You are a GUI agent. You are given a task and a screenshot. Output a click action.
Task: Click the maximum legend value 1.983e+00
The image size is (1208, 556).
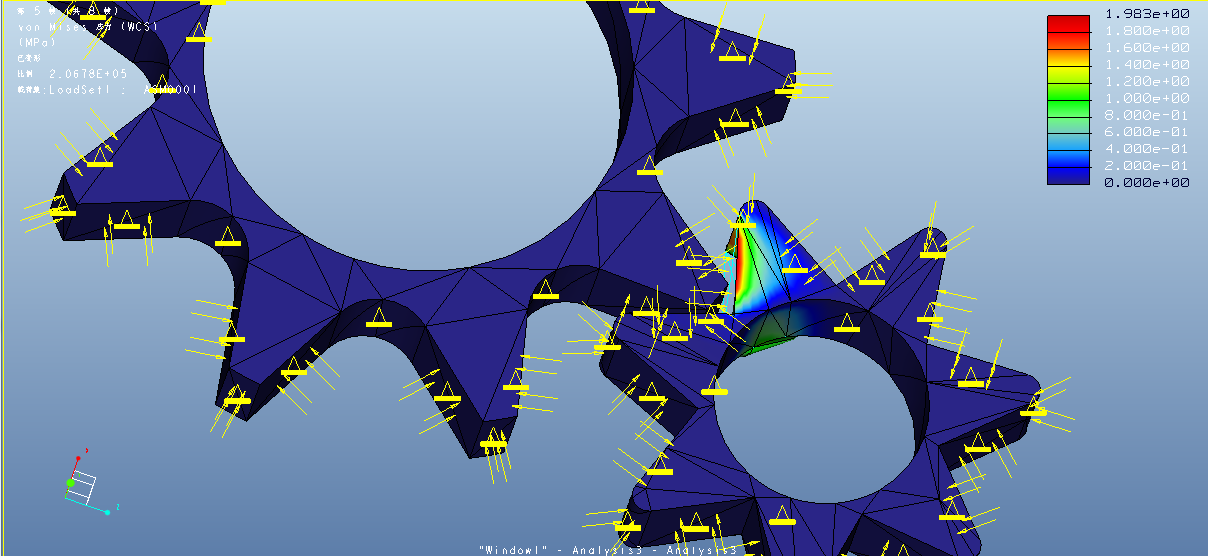1146,14
